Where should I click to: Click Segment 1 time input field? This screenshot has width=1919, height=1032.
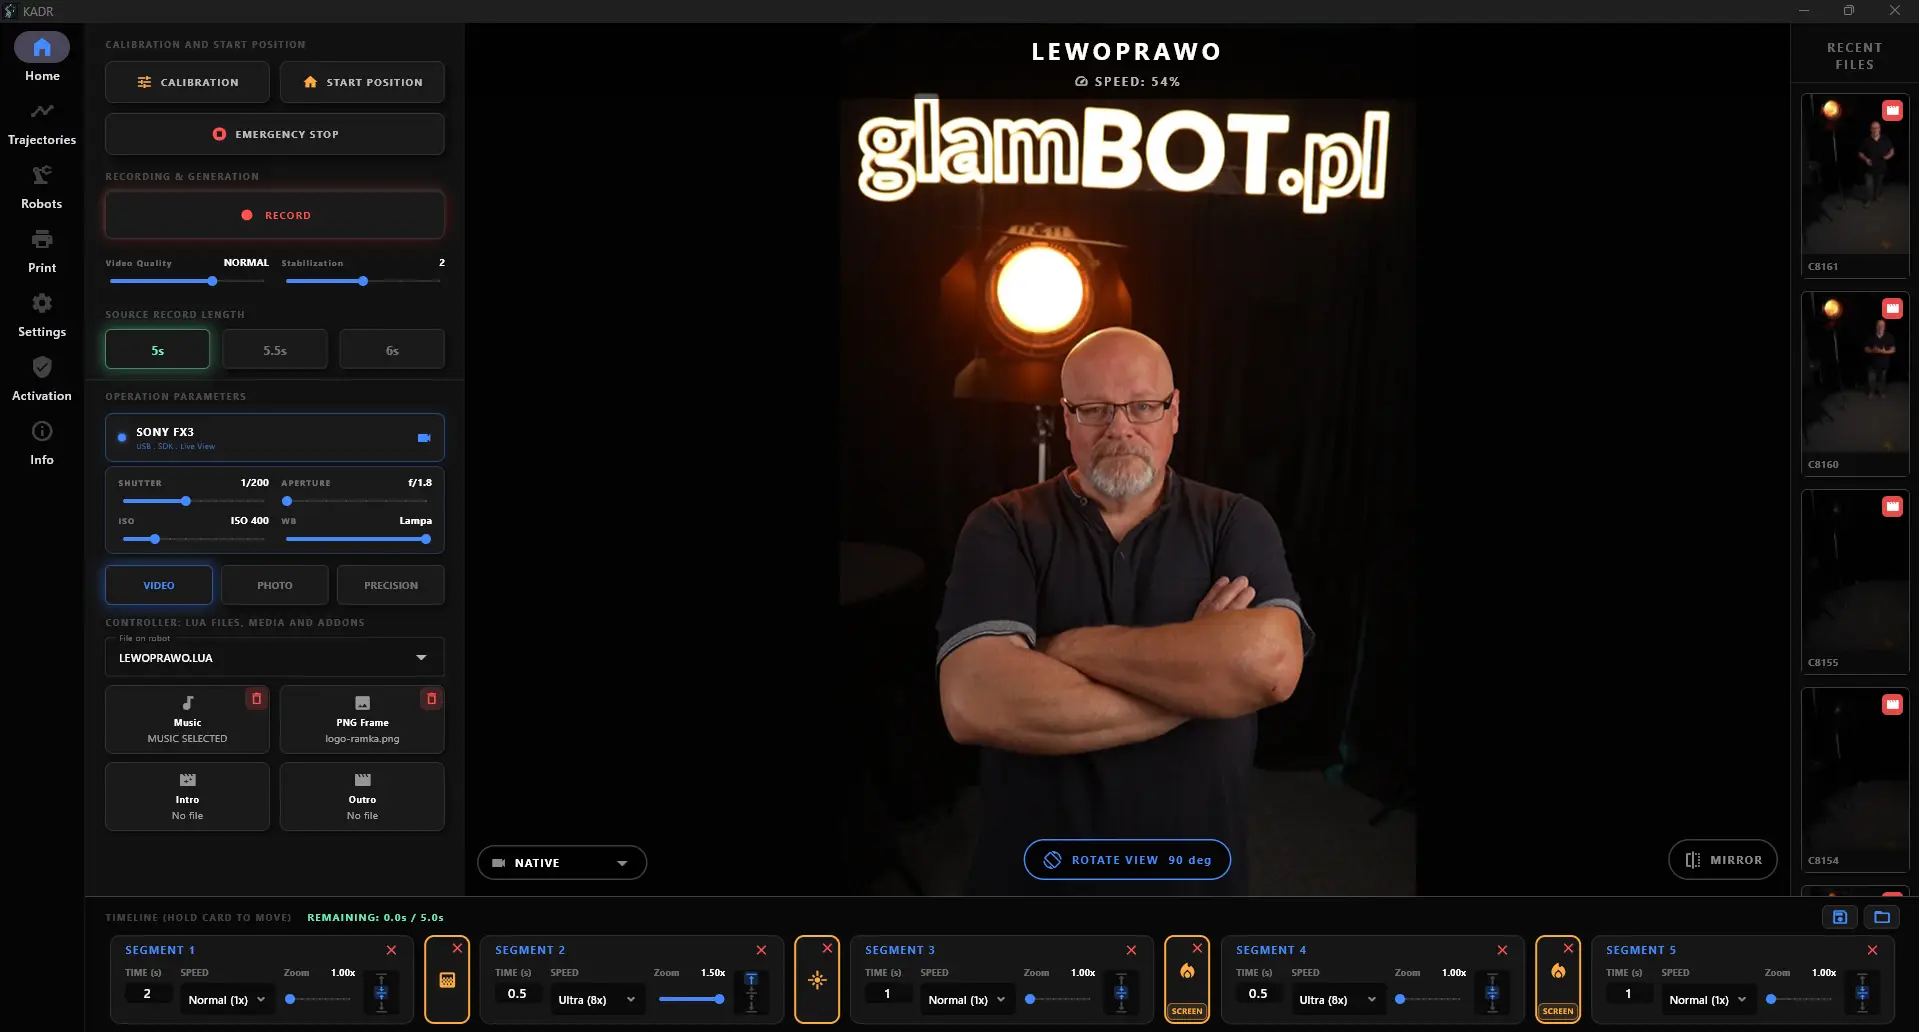point(147,994)
